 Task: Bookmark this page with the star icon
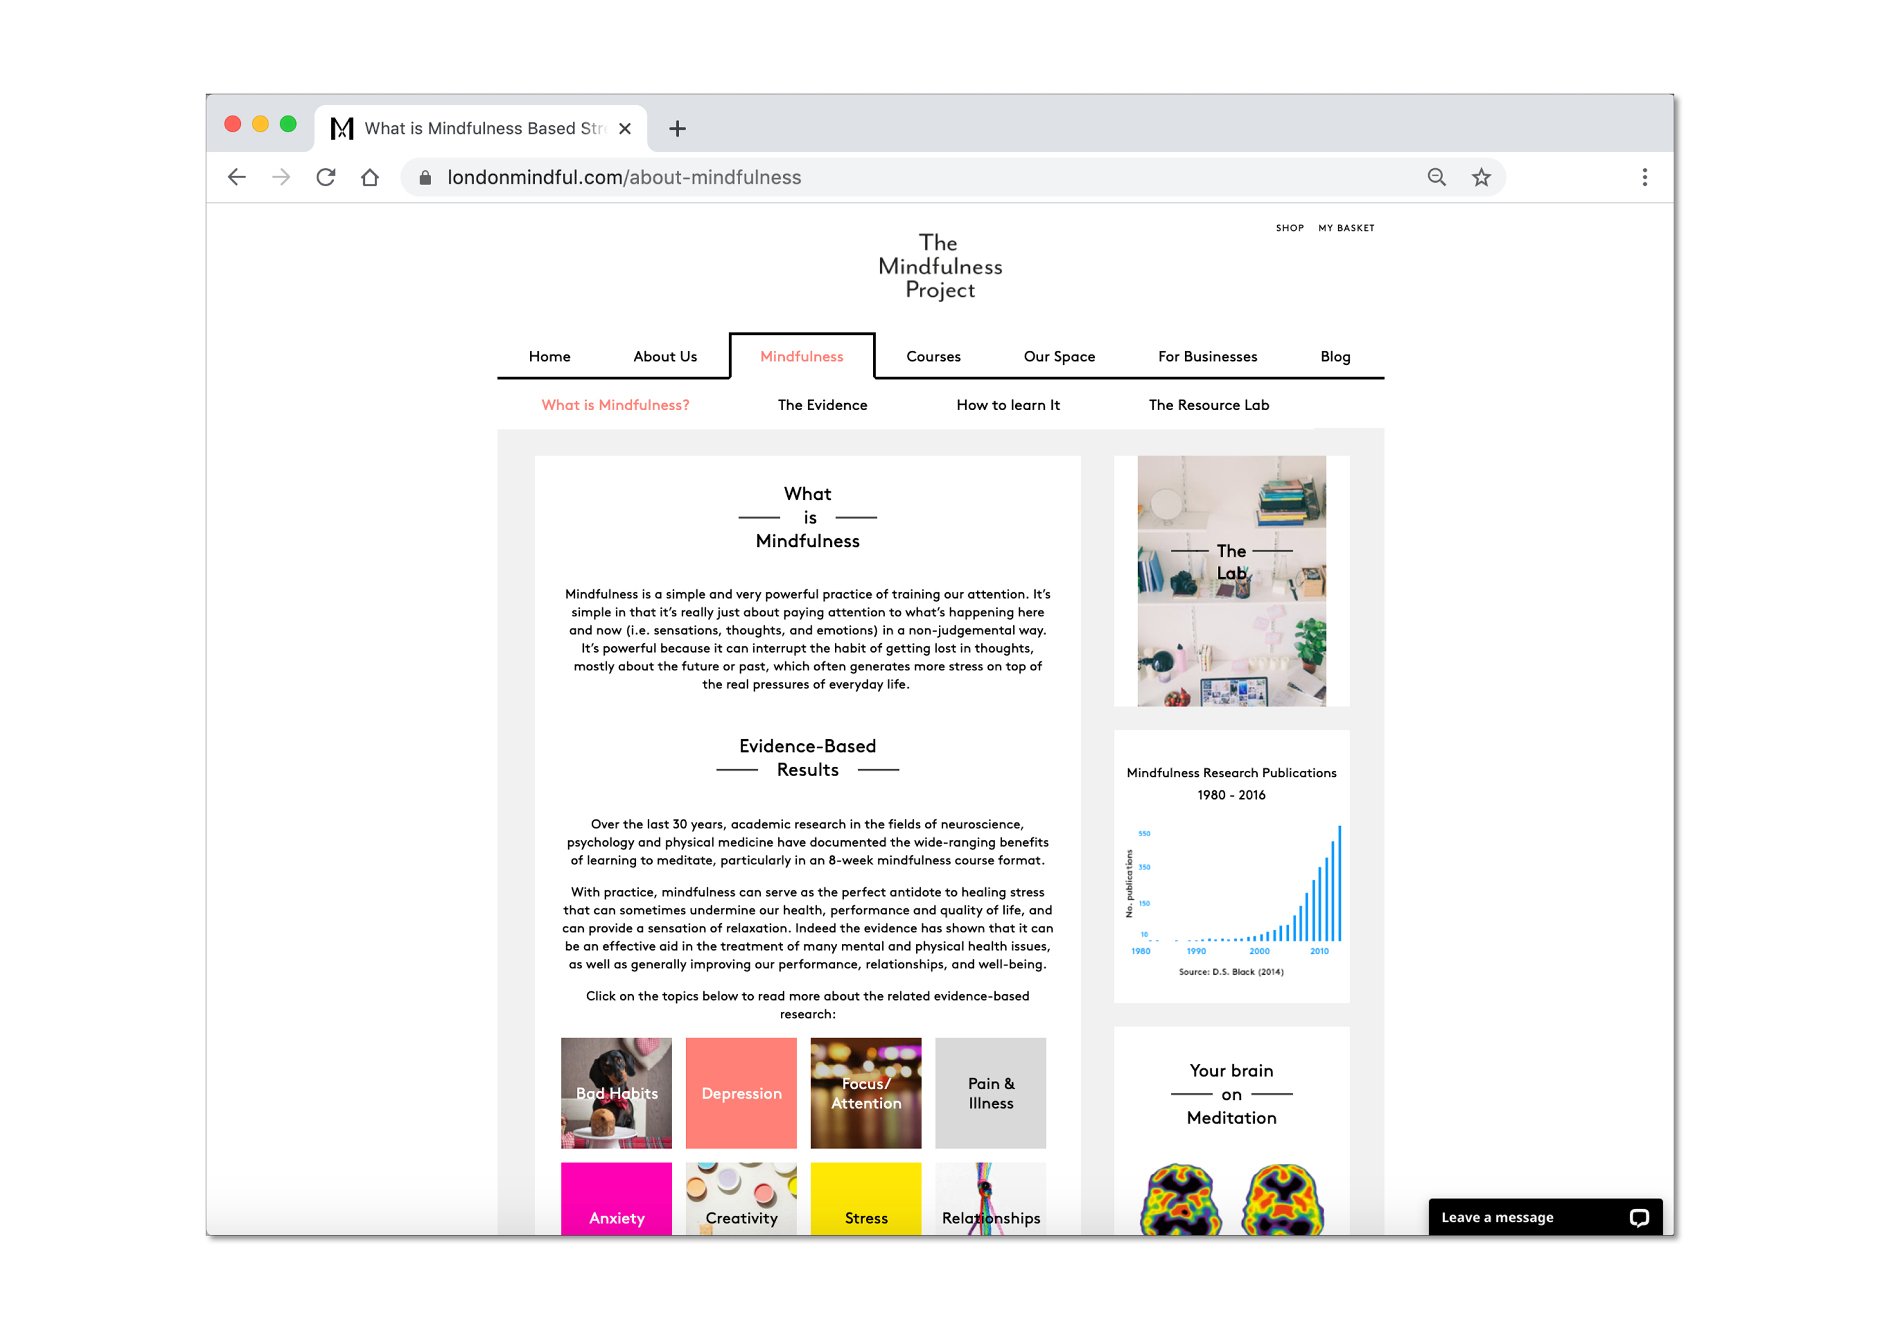pyautogui.click(x=1481, y=177)
